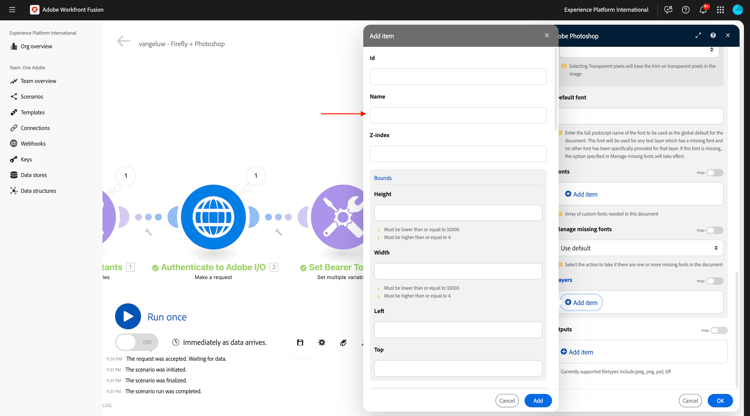This screenshot has width=750, height=416.
Task: Click the Name input field
Action: [x=458, y=115]
